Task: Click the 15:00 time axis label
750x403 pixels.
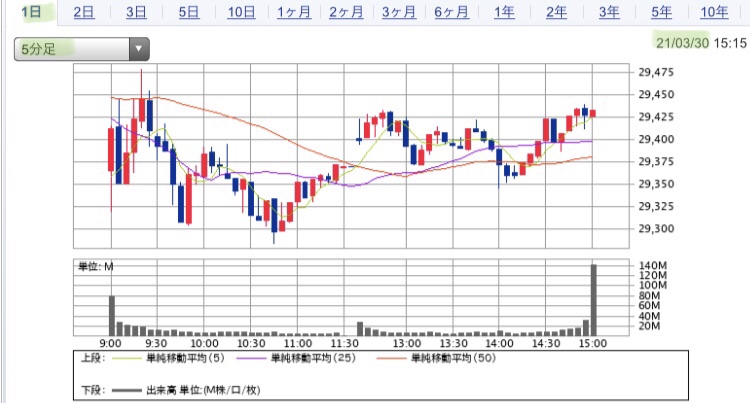Action: coord(593,343)
